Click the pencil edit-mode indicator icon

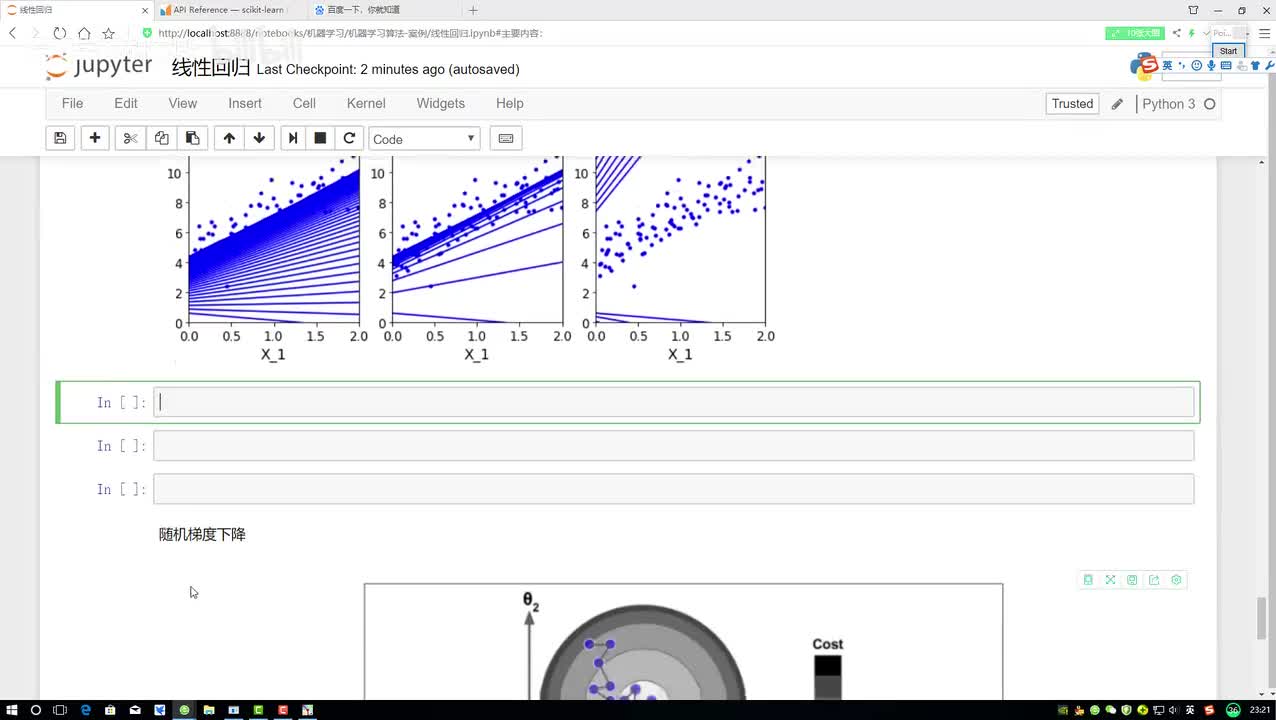pyautogui.click(x=1117, y=104)
